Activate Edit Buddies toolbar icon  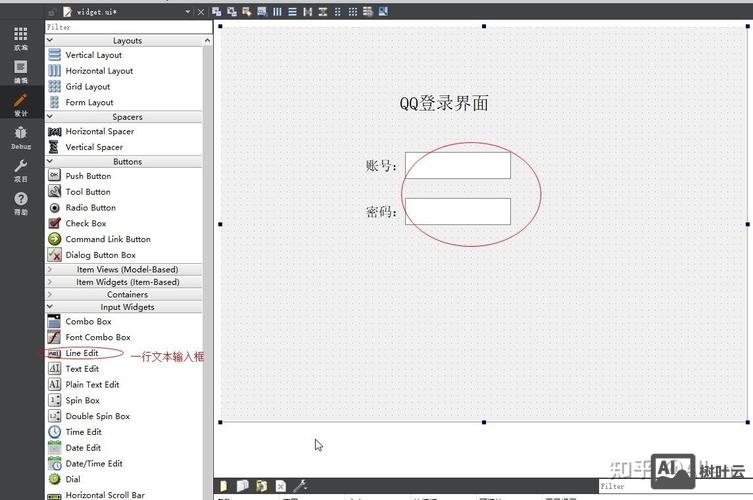click(247, 12)
